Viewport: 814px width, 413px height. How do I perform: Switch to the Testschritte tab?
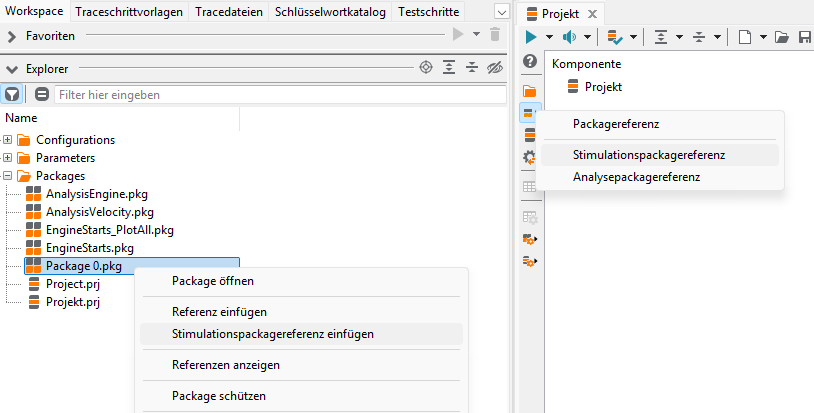tap(429, 12)
